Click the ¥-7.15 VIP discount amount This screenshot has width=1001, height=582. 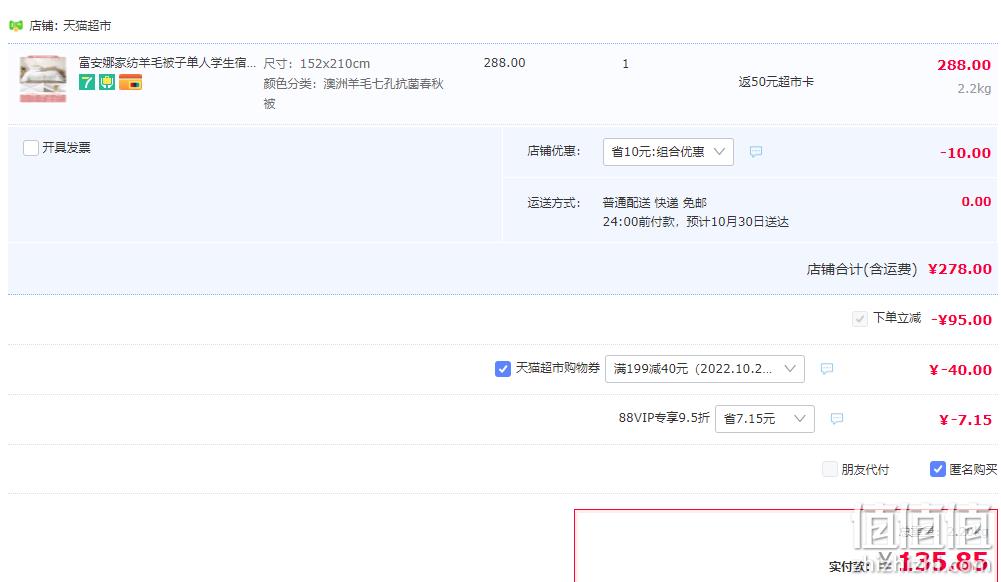coord(965,420)
